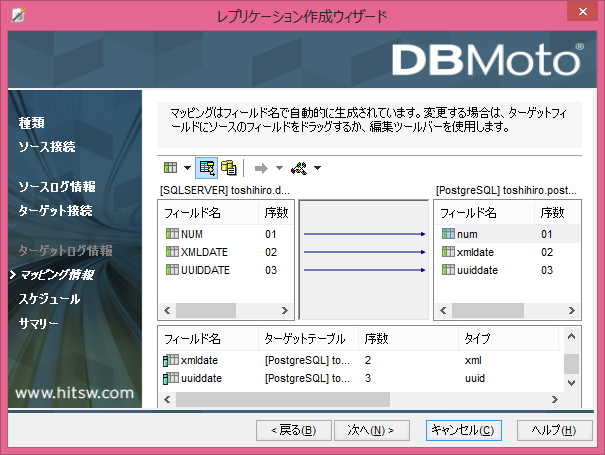The image size is (605, 455).
Task: Select マッピング情報 step in sidebar
Action: tap(57, 275)
